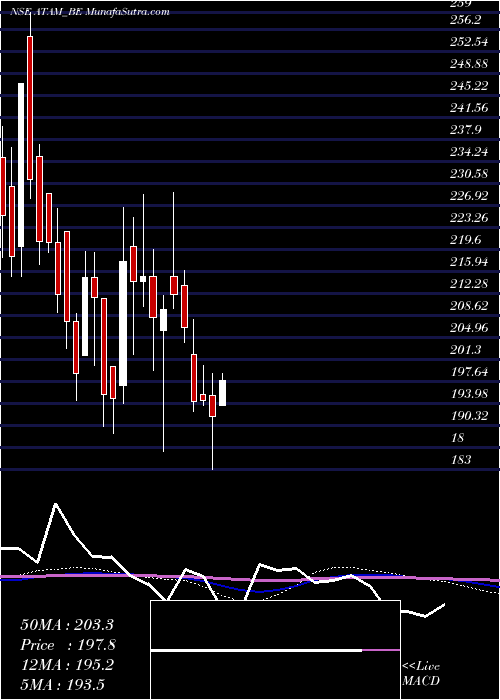
Task: Click the 50MA : 203.3 readout
Action: [x=67, y=625]
